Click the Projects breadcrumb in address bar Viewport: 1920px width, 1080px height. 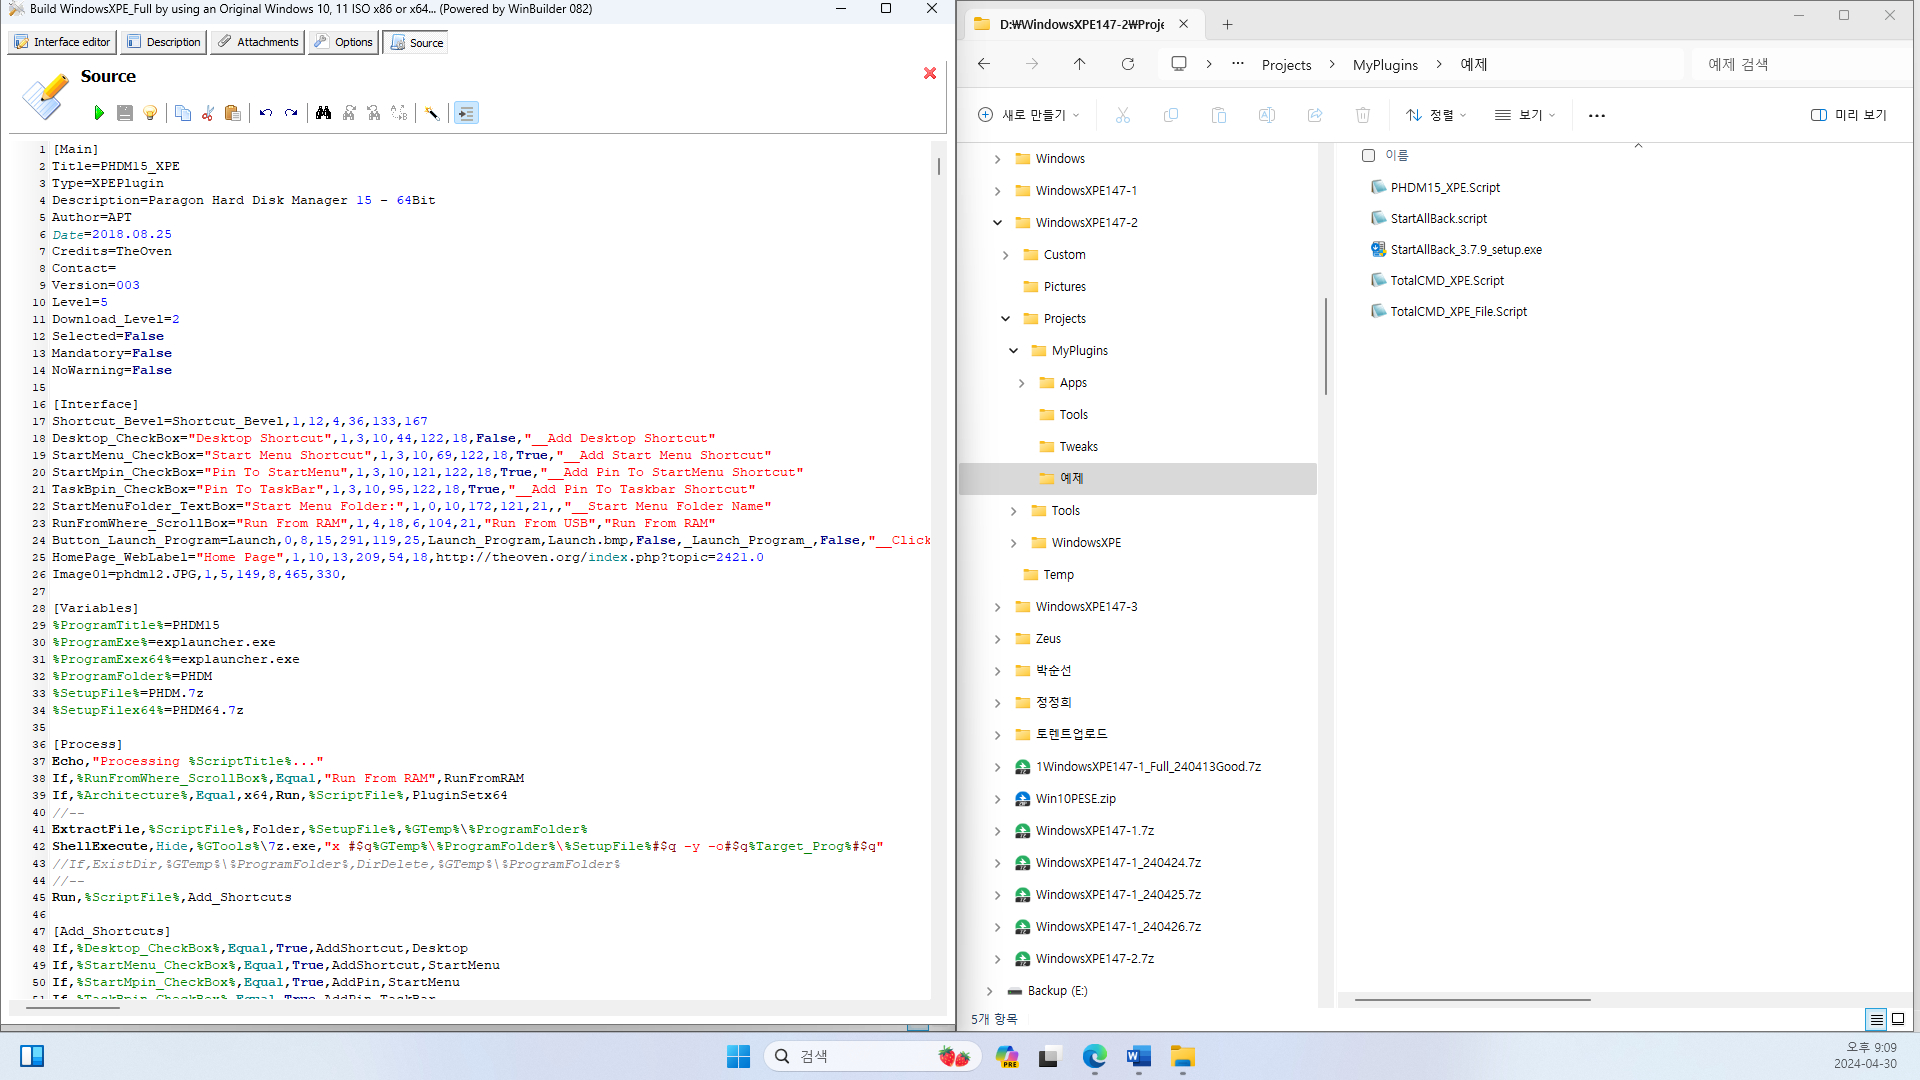(1286, 65)
